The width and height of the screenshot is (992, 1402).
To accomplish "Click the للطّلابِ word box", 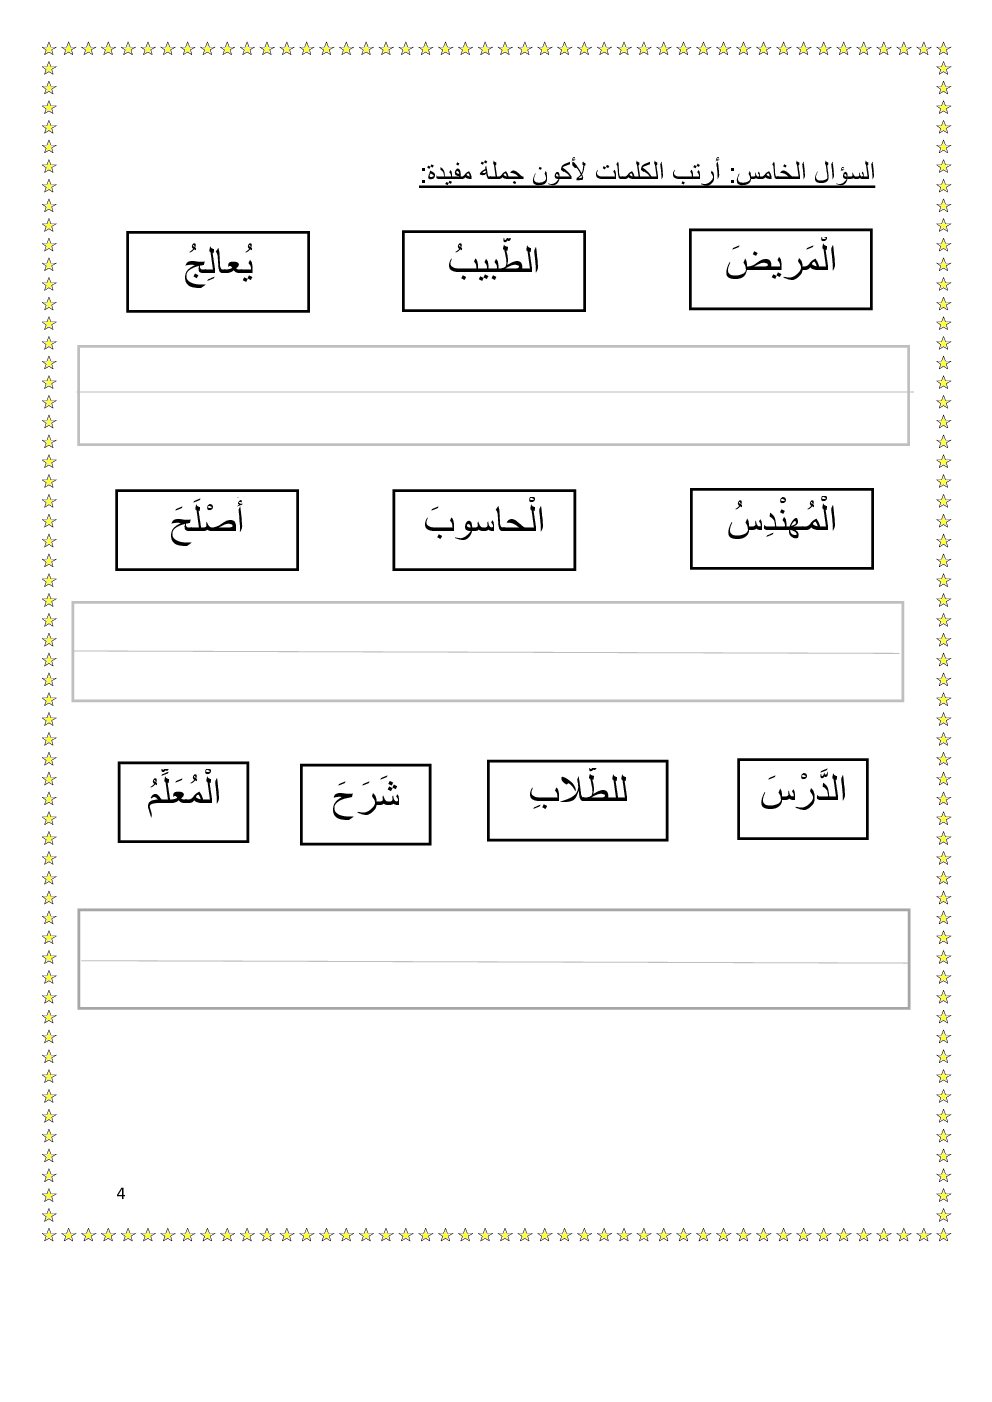I will pos(577,800).
